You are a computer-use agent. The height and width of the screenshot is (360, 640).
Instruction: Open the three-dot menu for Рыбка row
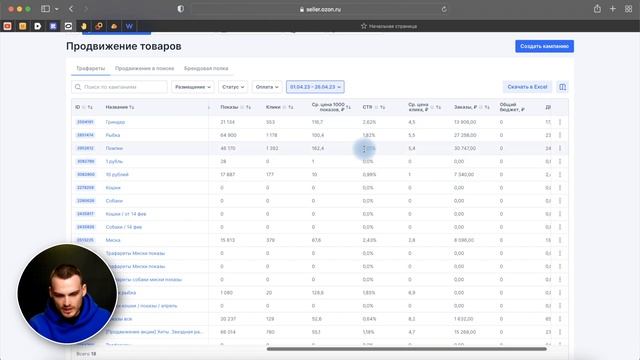(x=560, y=135)
